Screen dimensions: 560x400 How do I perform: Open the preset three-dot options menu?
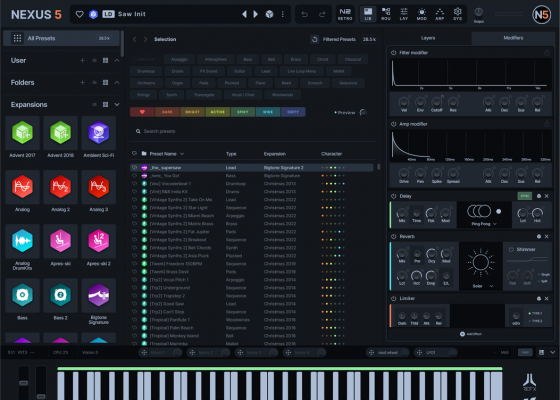point(282,14)
